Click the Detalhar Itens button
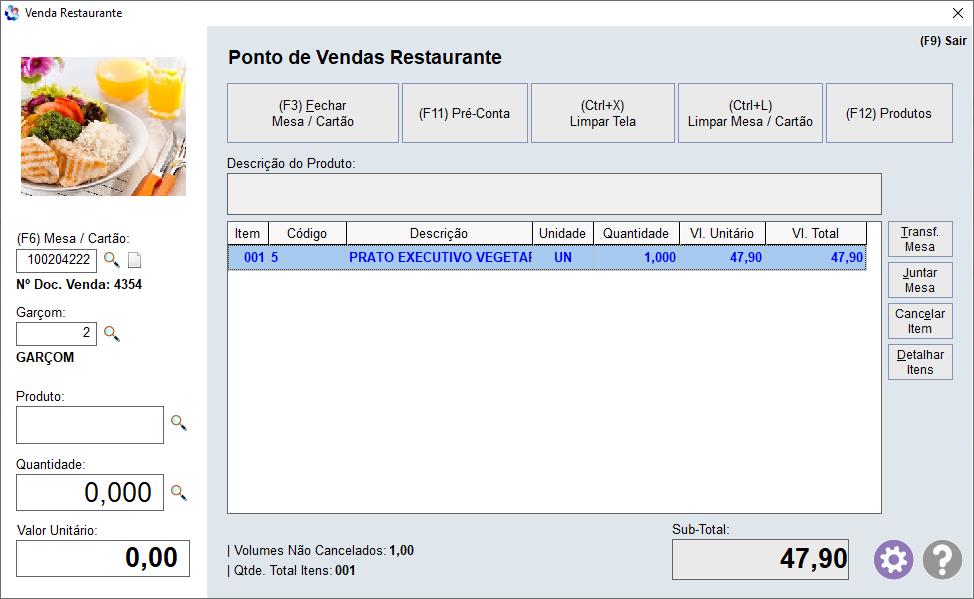Screen dimensions: 974x599 919,362
